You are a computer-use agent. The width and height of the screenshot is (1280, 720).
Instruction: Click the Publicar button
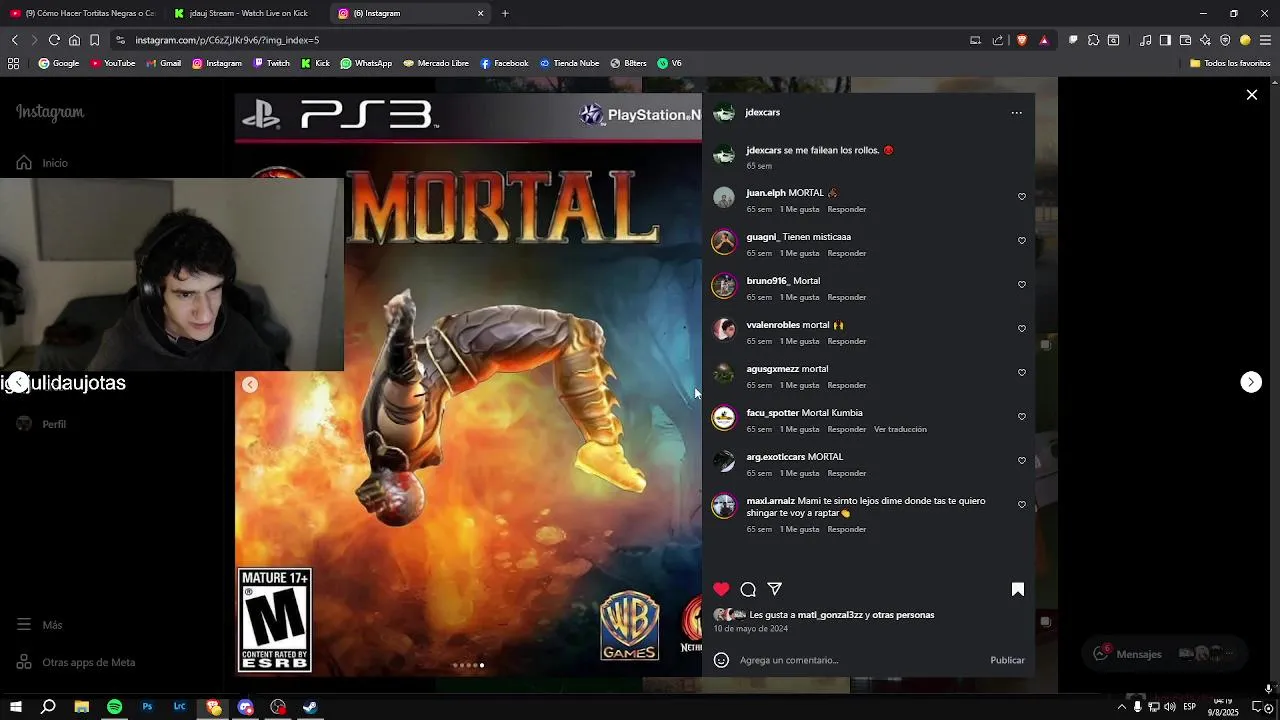(x=1007, y=660)
